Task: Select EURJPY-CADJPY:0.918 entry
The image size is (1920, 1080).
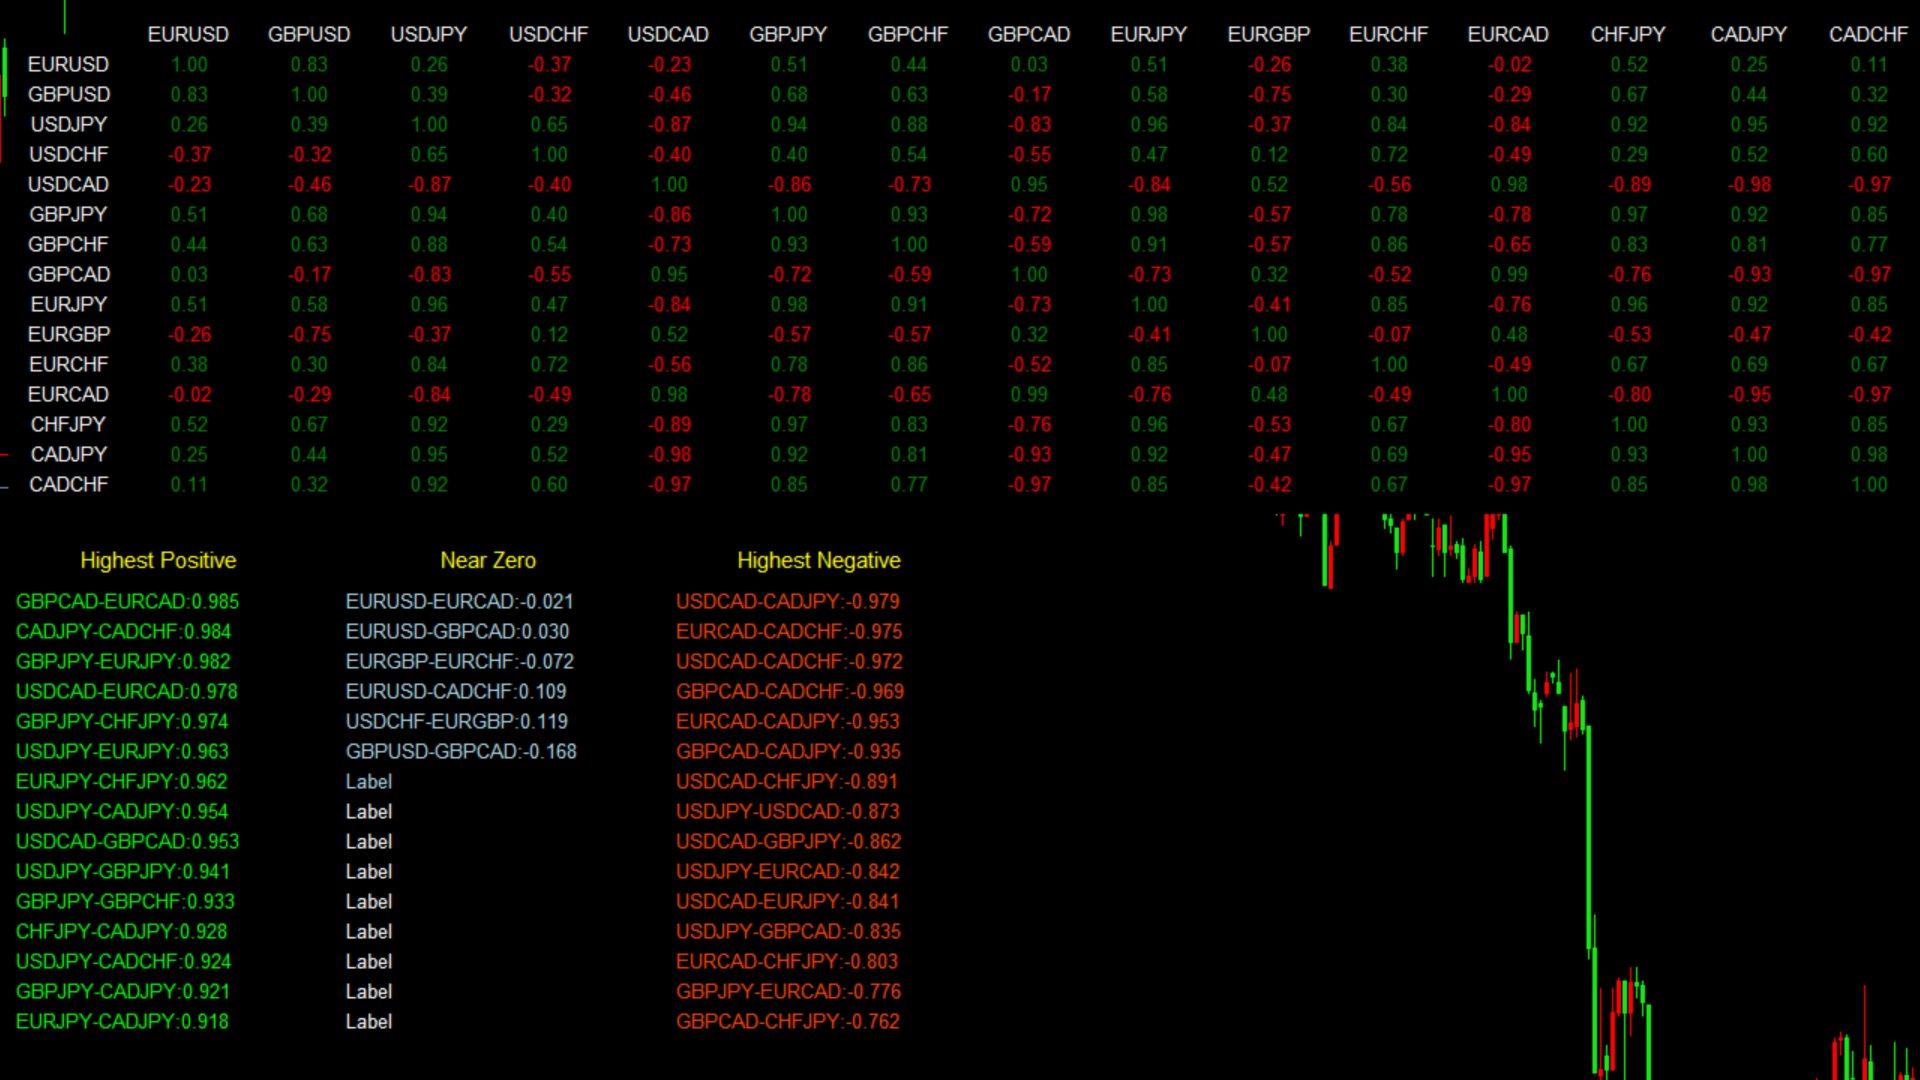Action: point(122,1021)
